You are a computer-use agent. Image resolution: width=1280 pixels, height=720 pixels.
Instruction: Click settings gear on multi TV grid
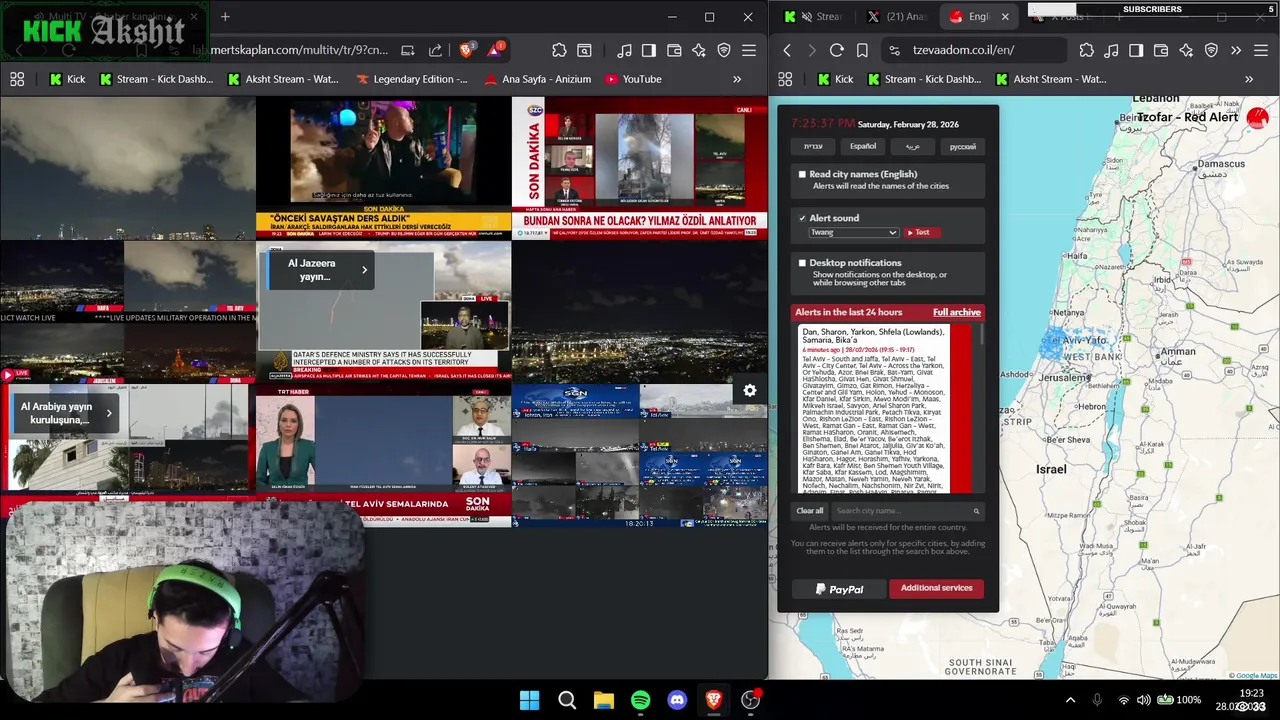pyautogui.click(x=749, y=391)
